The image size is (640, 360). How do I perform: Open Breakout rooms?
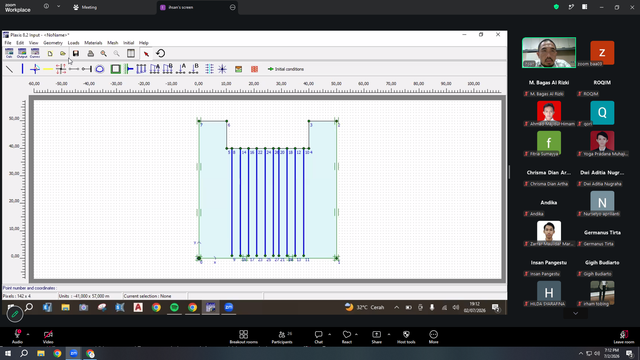pos(244,337)
